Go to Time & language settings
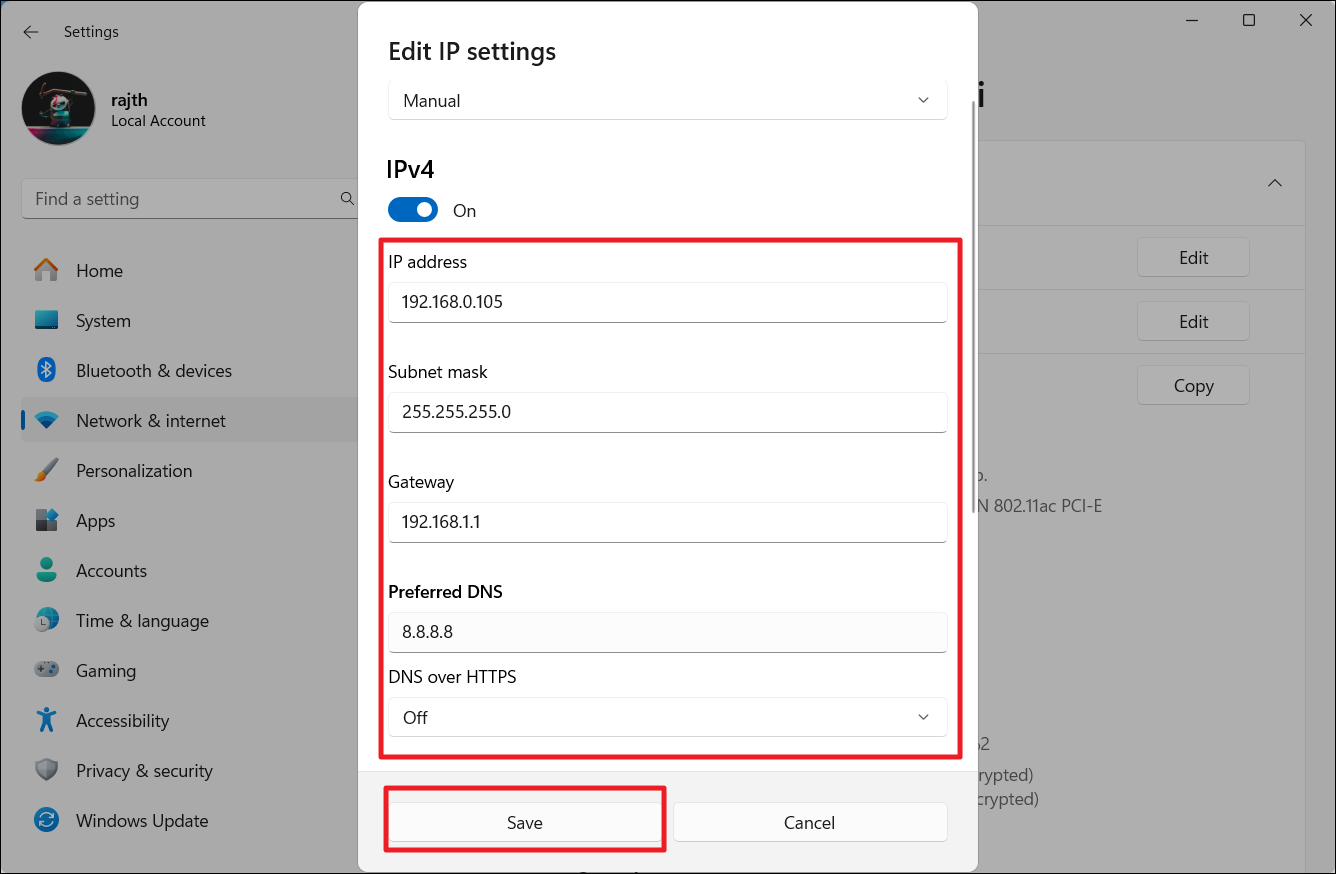This screenshot has height=874, width=1336. coord(142,621)
